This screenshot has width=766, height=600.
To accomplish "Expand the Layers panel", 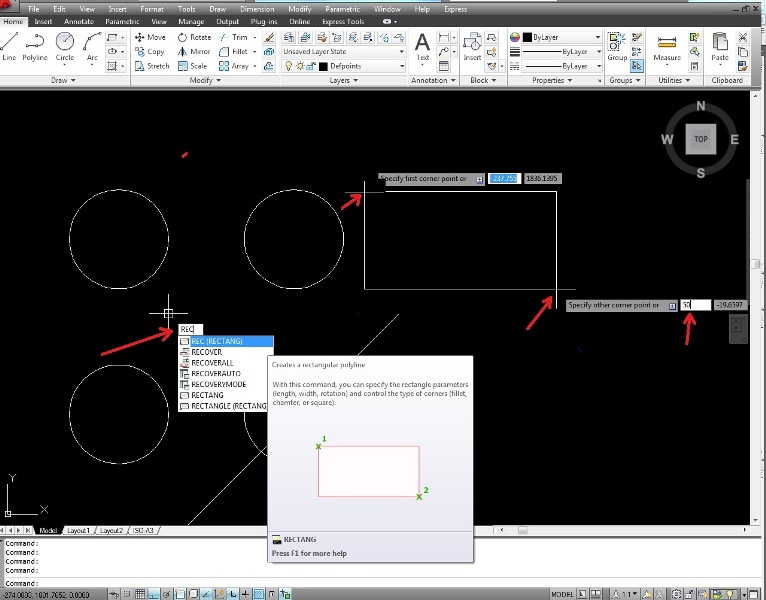I will 343,80.
